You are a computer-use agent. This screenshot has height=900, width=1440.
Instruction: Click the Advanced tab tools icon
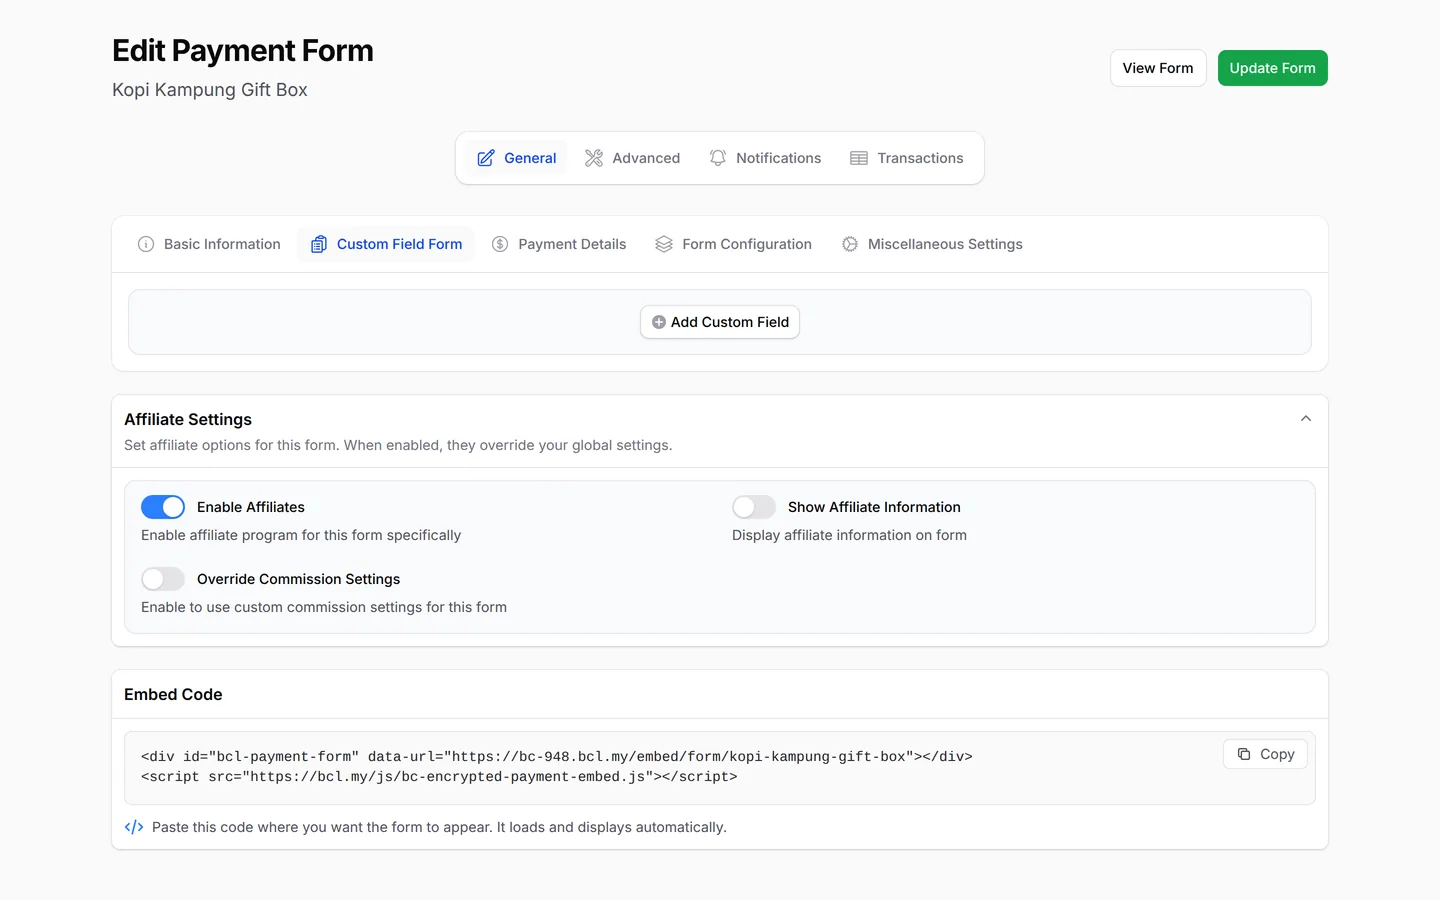tap(594, 158)
